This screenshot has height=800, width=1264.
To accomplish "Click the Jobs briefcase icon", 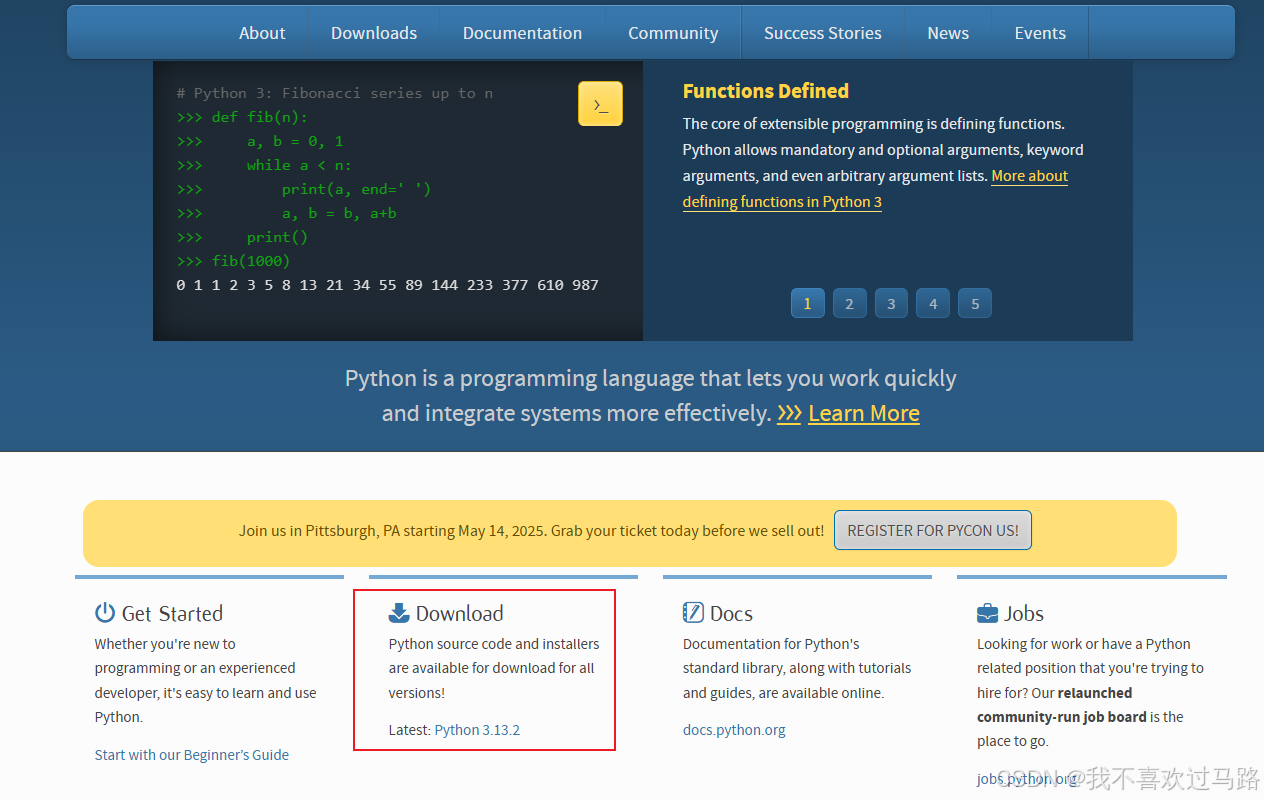I will (987, 613).
